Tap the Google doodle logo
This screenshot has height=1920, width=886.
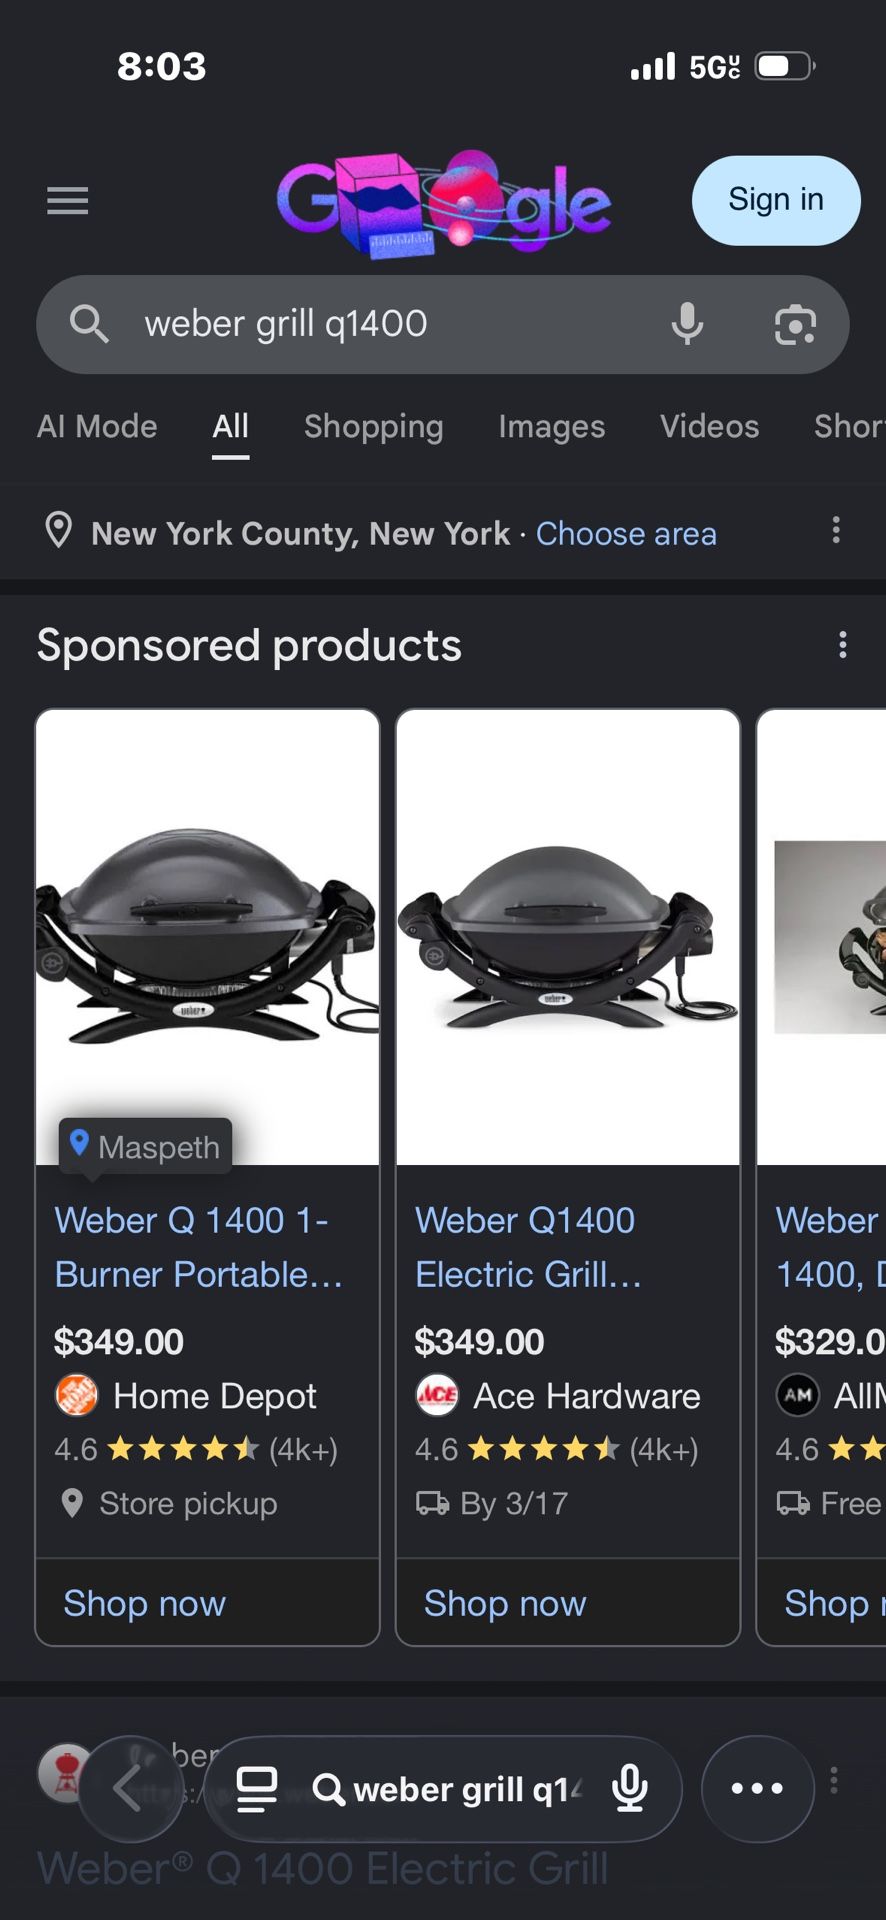[443, 203]
